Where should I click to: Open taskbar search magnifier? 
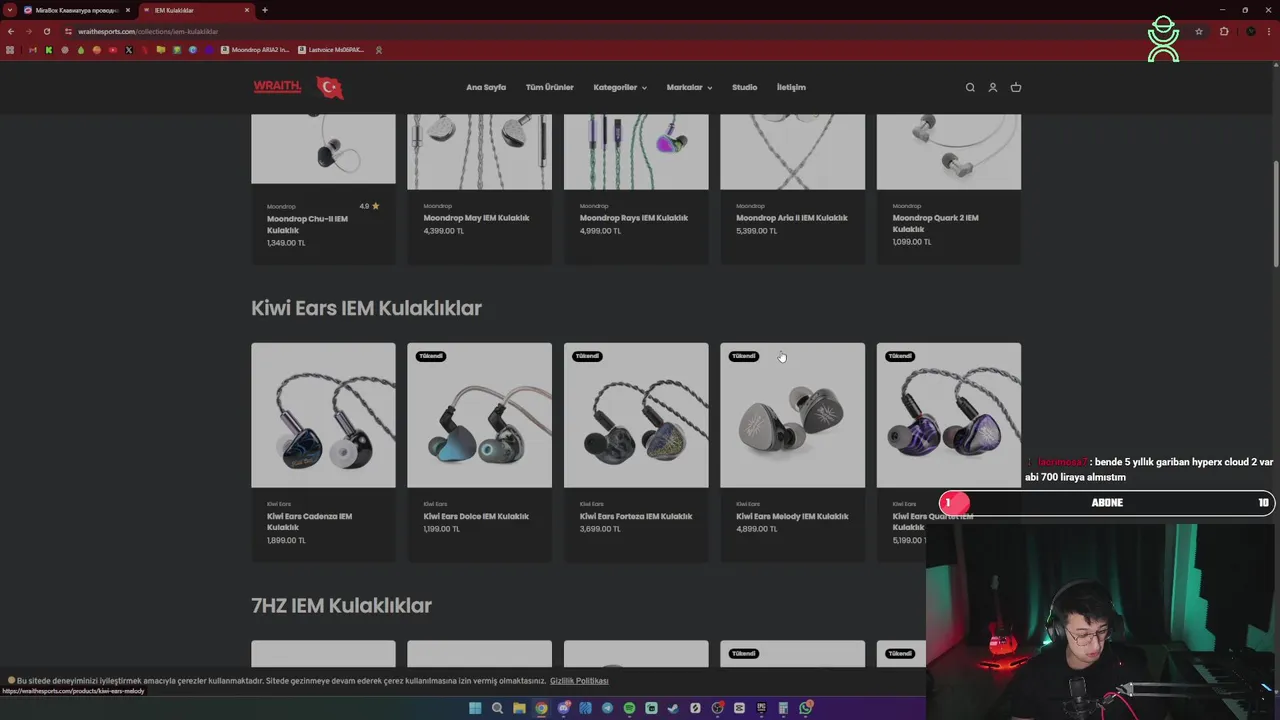click(497, 708)
